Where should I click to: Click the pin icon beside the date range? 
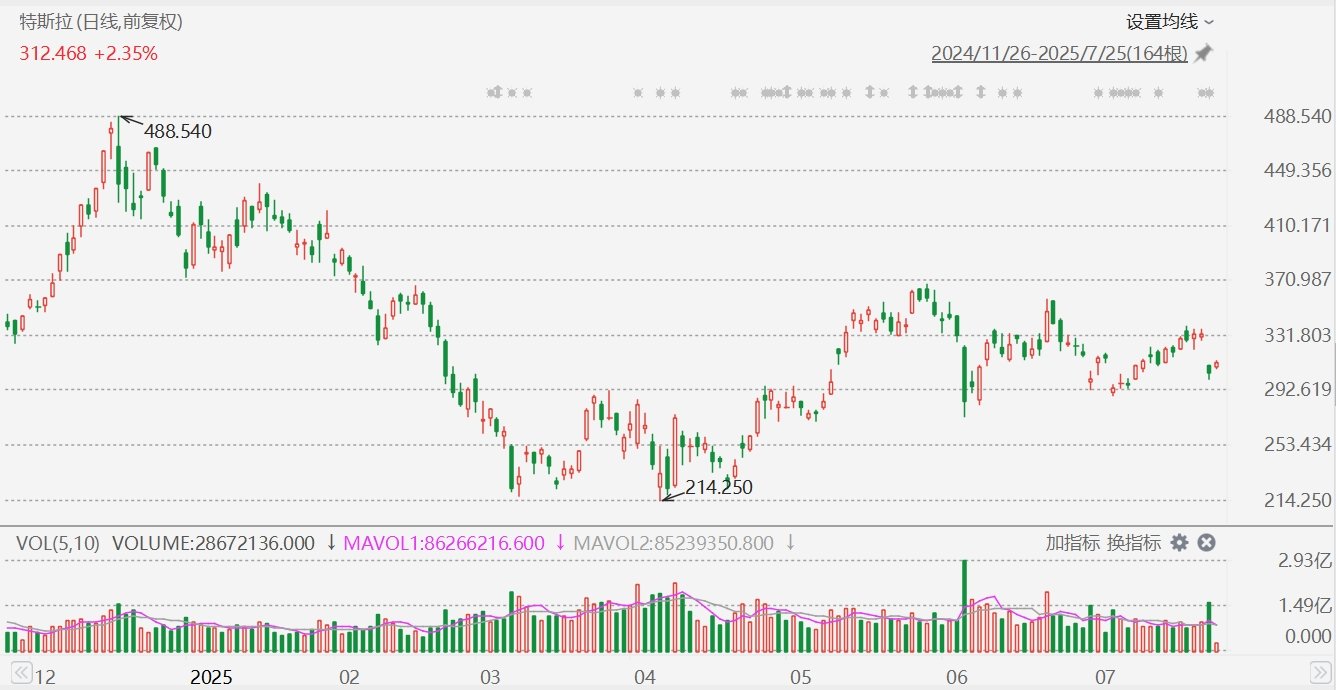pos(1204,53)
